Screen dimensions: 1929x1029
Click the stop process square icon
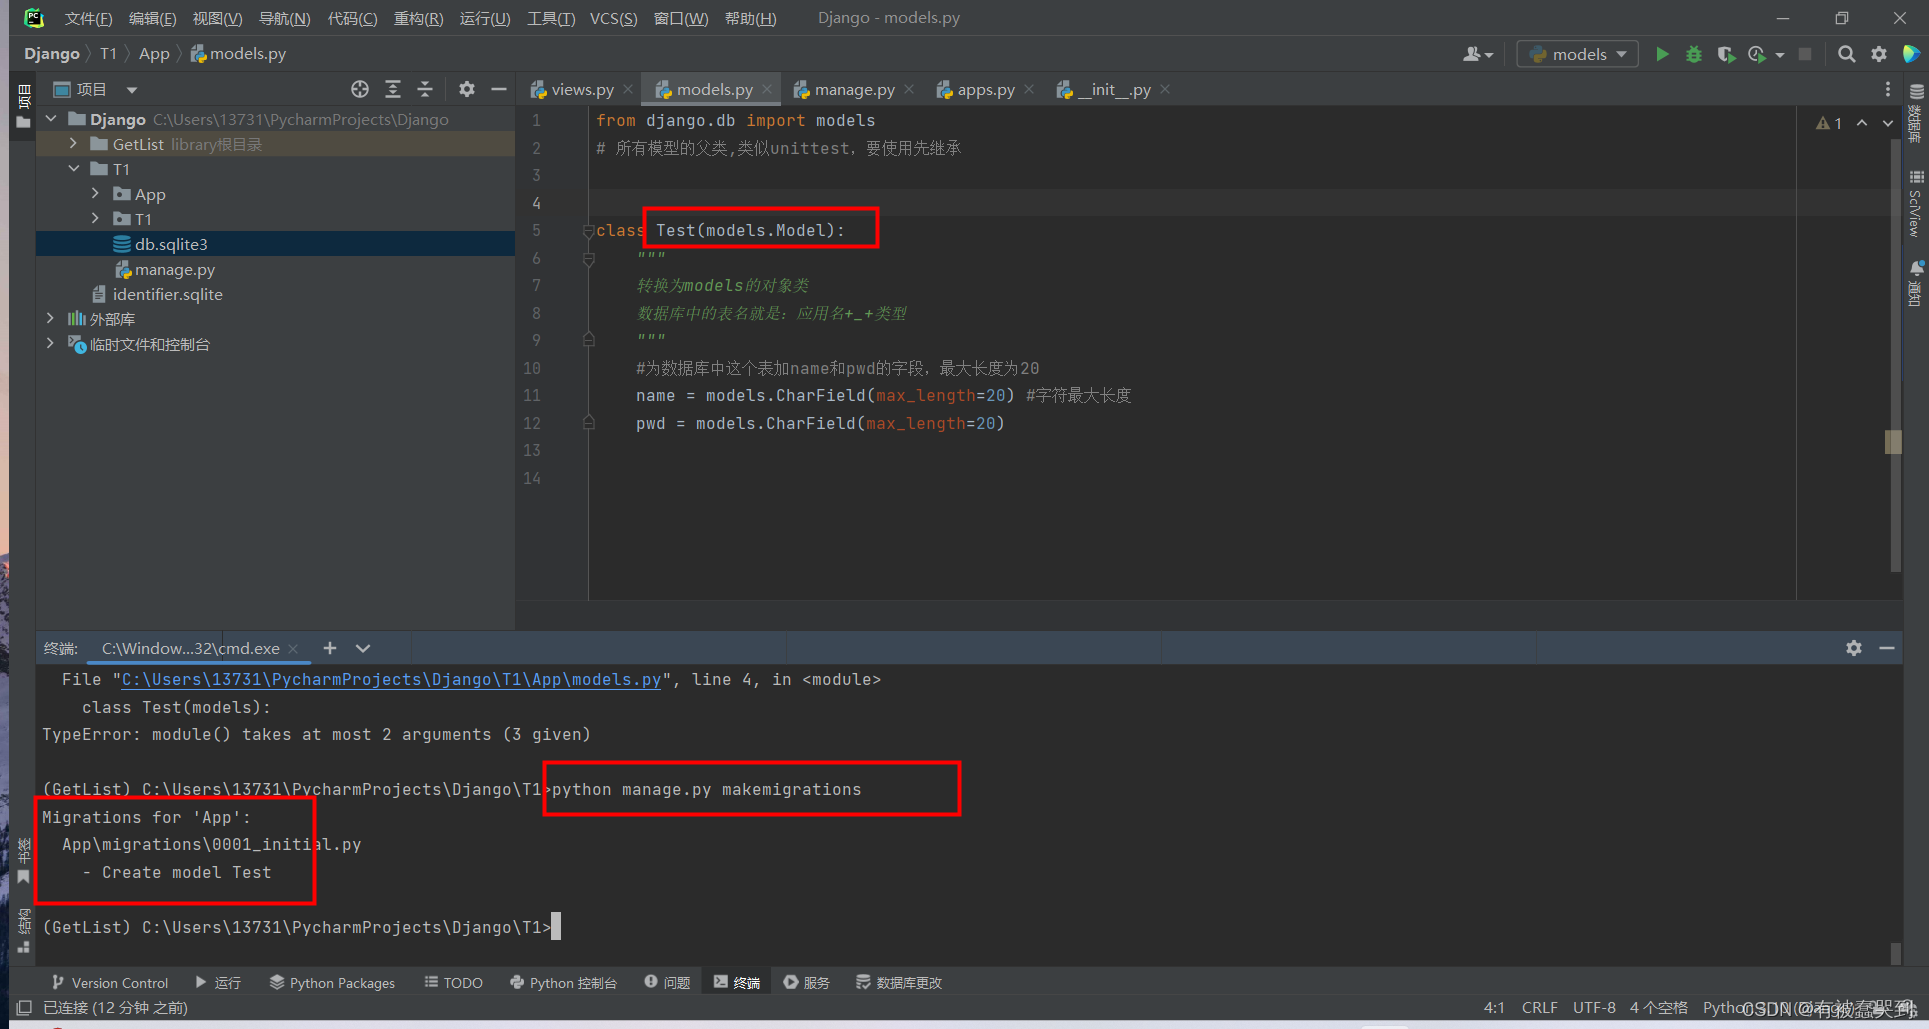pyautogui.click(x=1805, y=54)
